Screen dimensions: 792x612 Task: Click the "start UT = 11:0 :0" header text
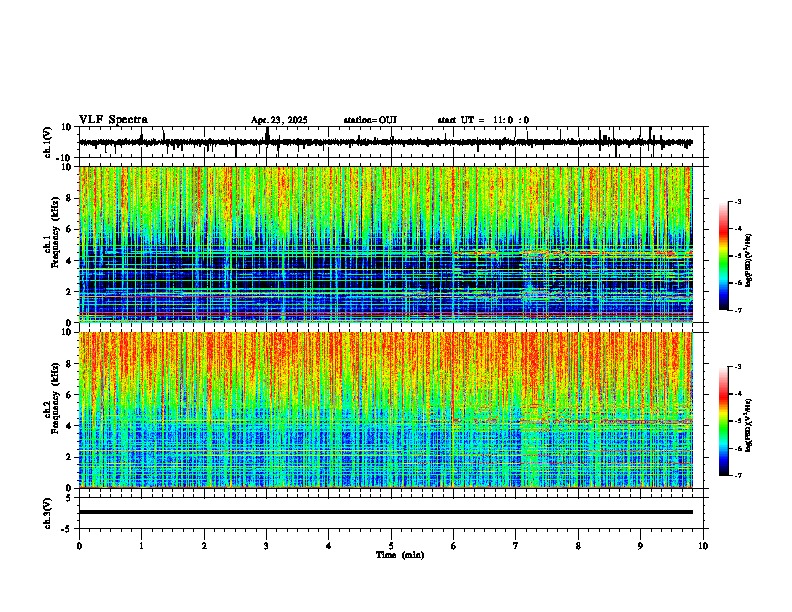(483, 120)
